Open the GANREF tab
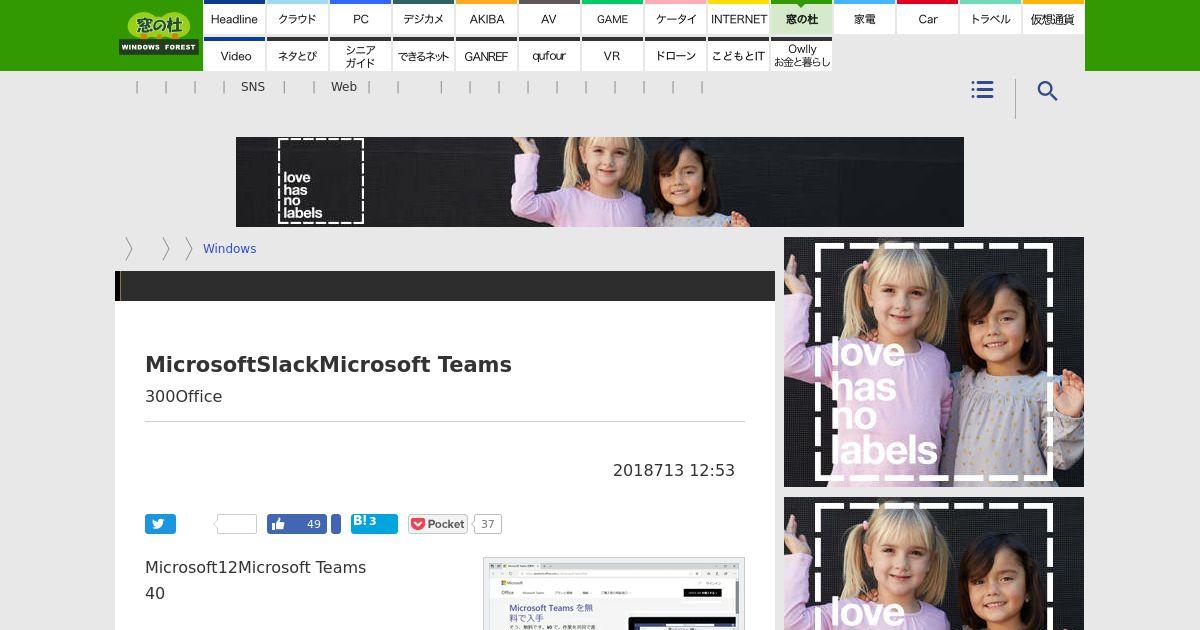Screen dimensions: 1200x630 point(486,55)
